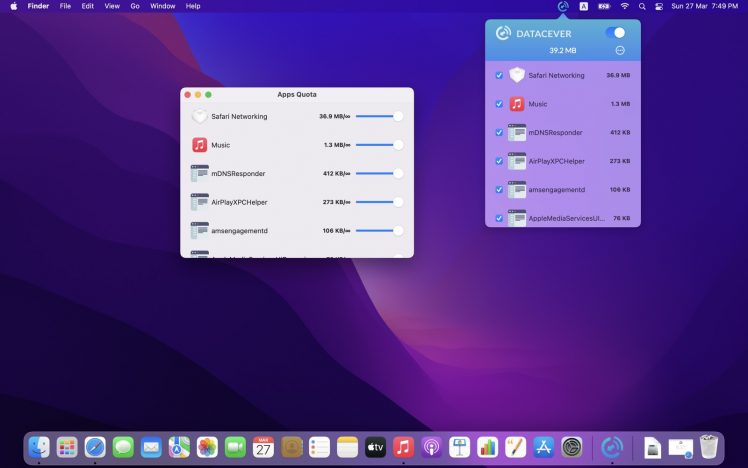Image resolution: width=748 pixels, height=468 pixels.
Task: Open the File menu
Action: pyautogui.click(x=65, y=6)
